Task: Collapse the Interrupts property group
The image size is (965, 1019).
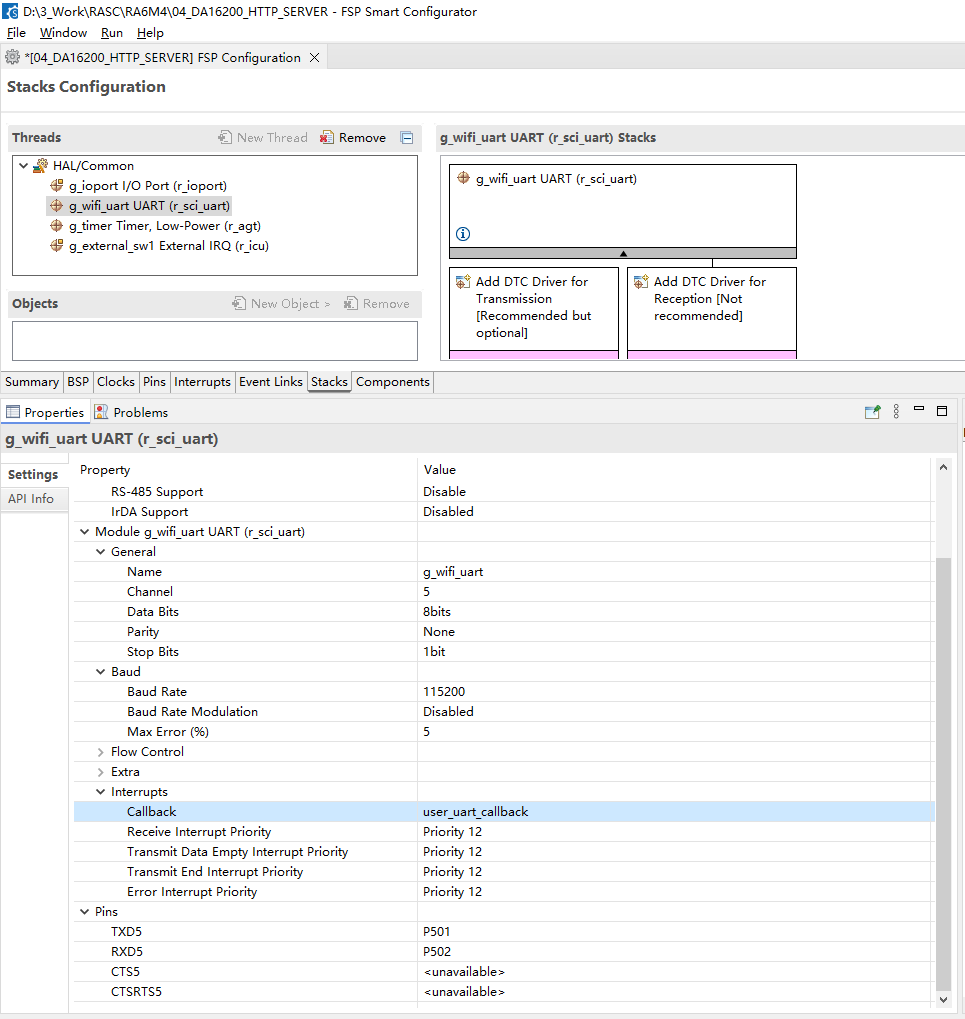Action: [101, 792]
